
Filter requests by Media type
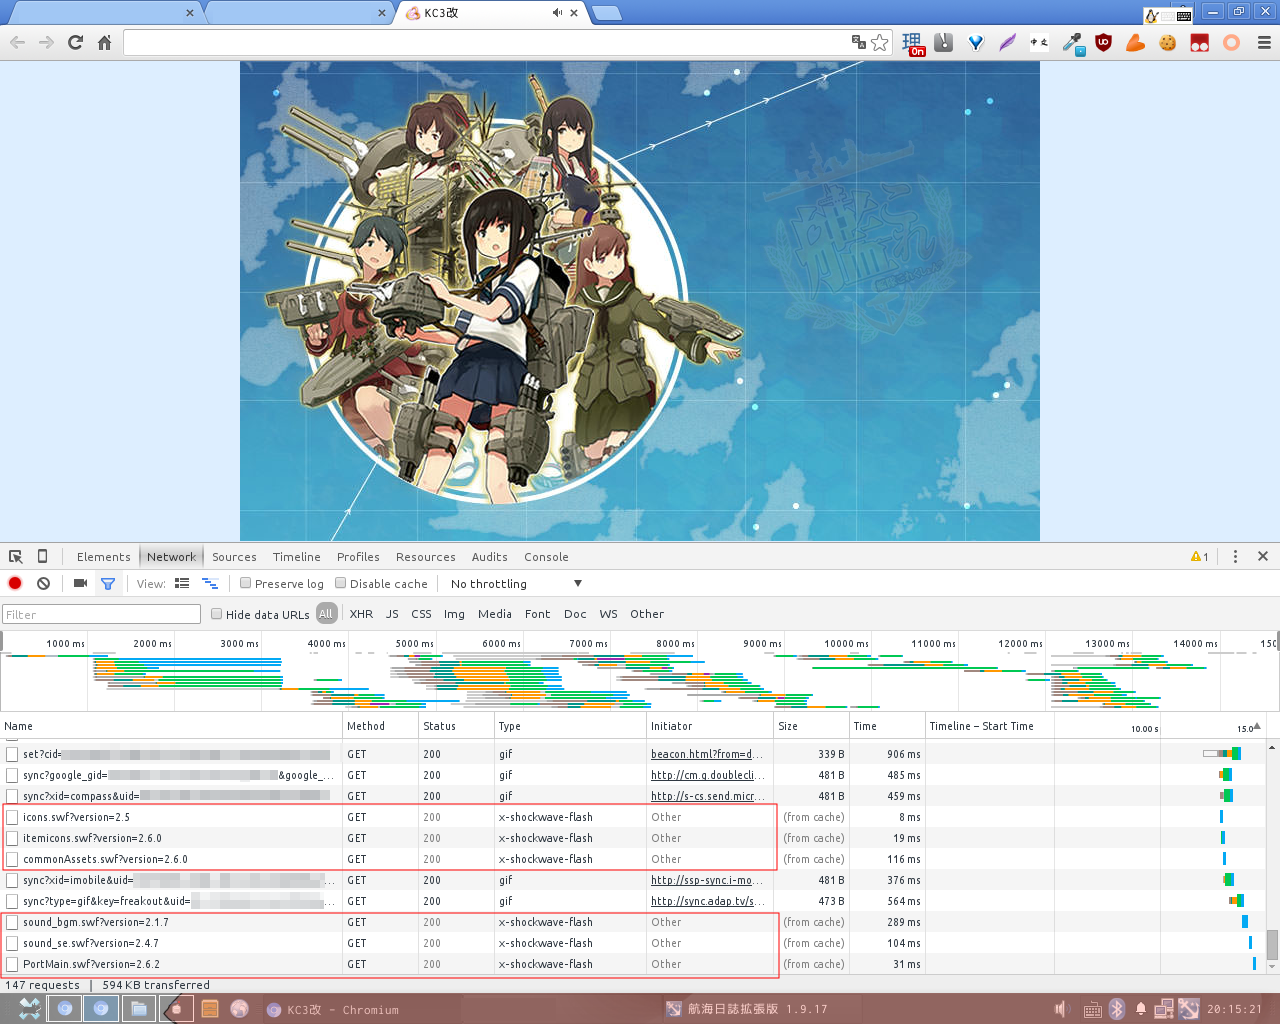[495, 614]
